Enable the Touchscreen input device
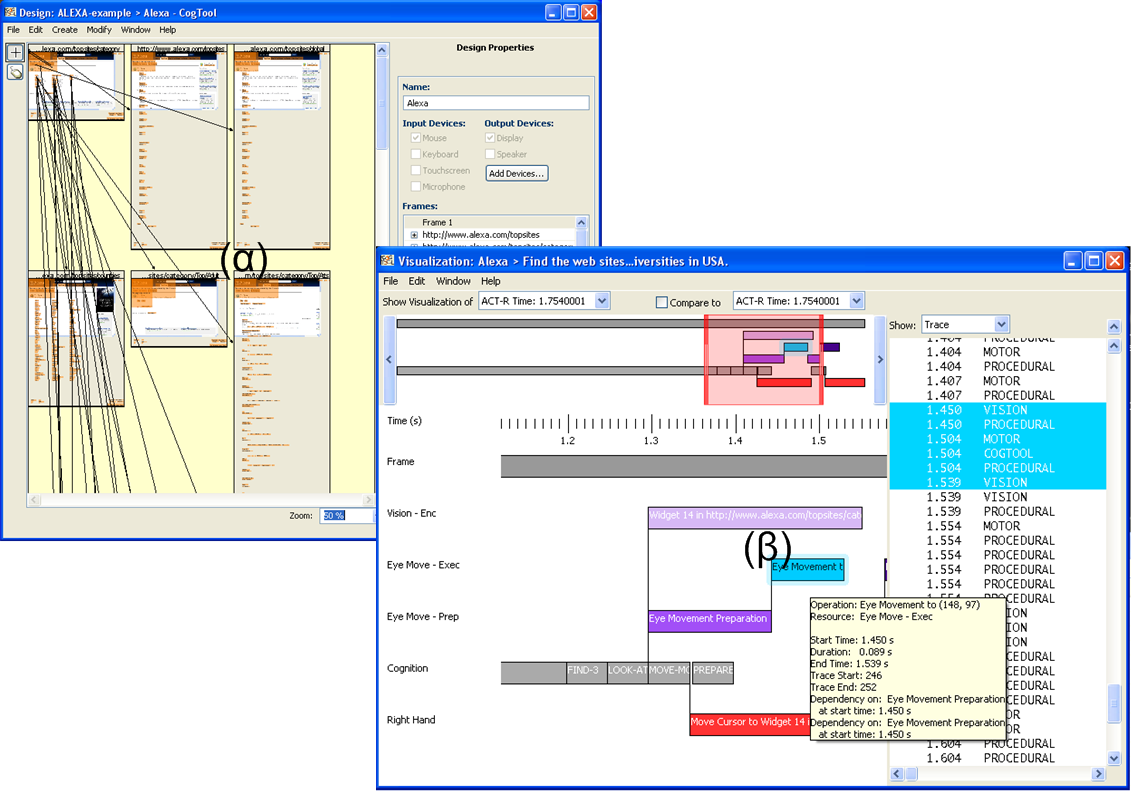Image resolution: width=1132 pixels, height=791 pixels. tap(416, 170)
